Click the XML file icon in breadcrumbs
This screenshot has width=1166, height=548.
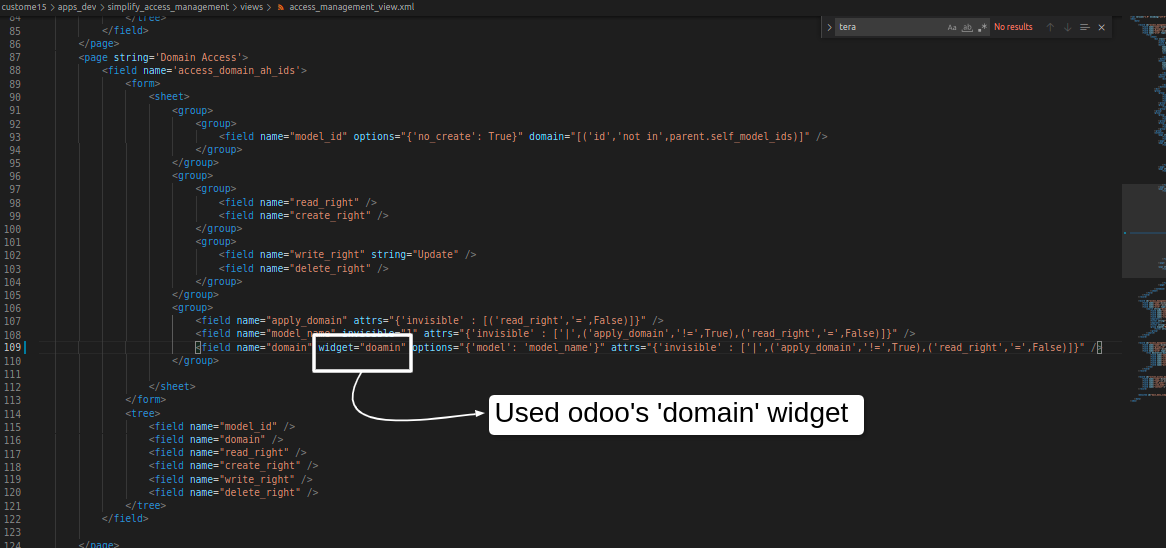pyautogui.click(x=281, y=7)
